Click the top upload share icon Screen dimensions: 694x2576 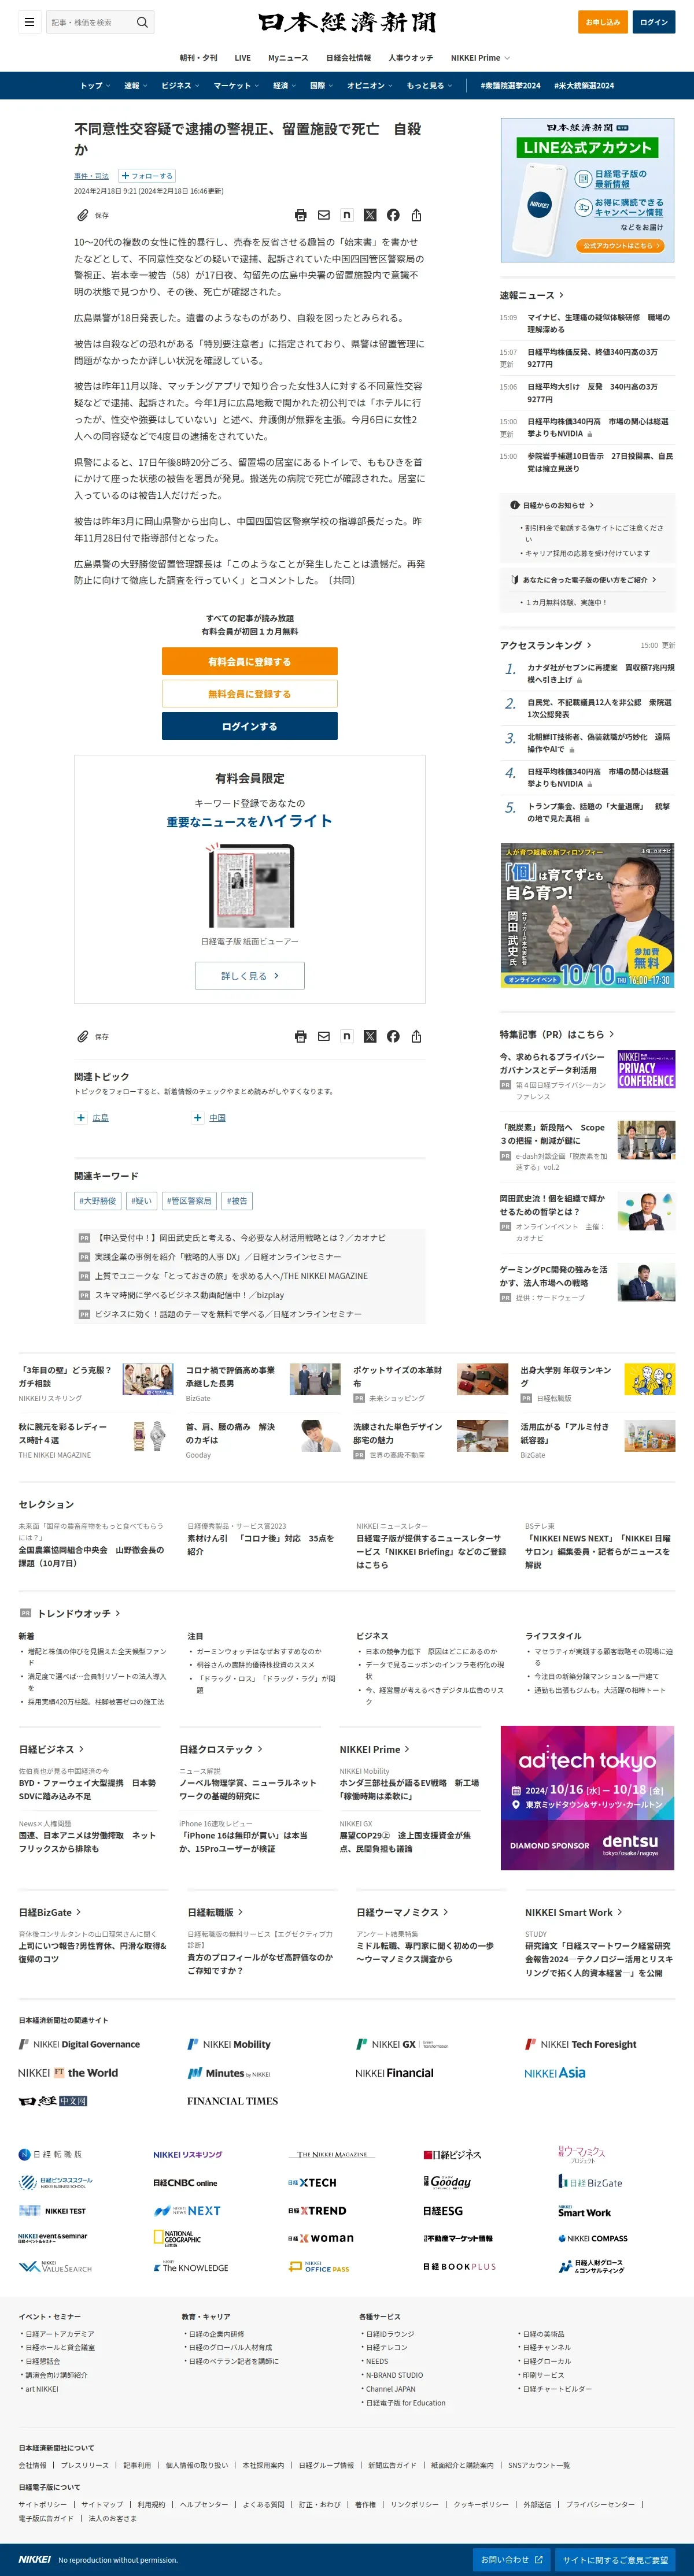click(x=416, y=215)
